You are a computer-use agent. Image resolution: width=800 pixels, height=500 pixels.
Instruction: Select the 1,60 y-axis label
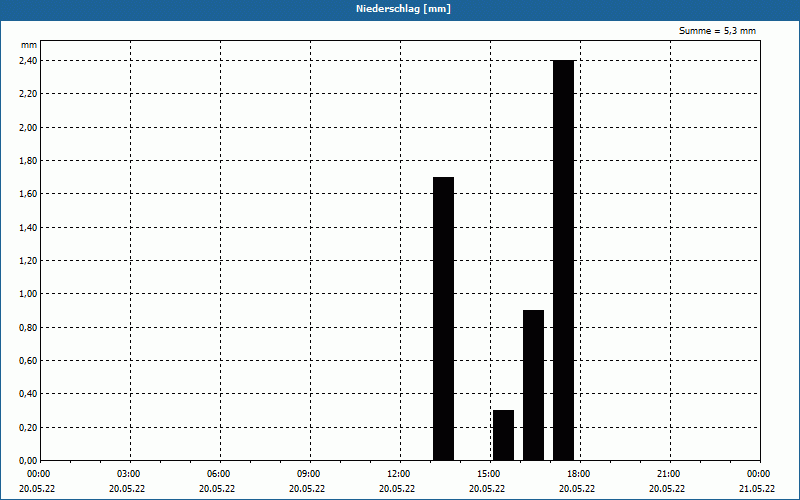(x=28, y=194)
